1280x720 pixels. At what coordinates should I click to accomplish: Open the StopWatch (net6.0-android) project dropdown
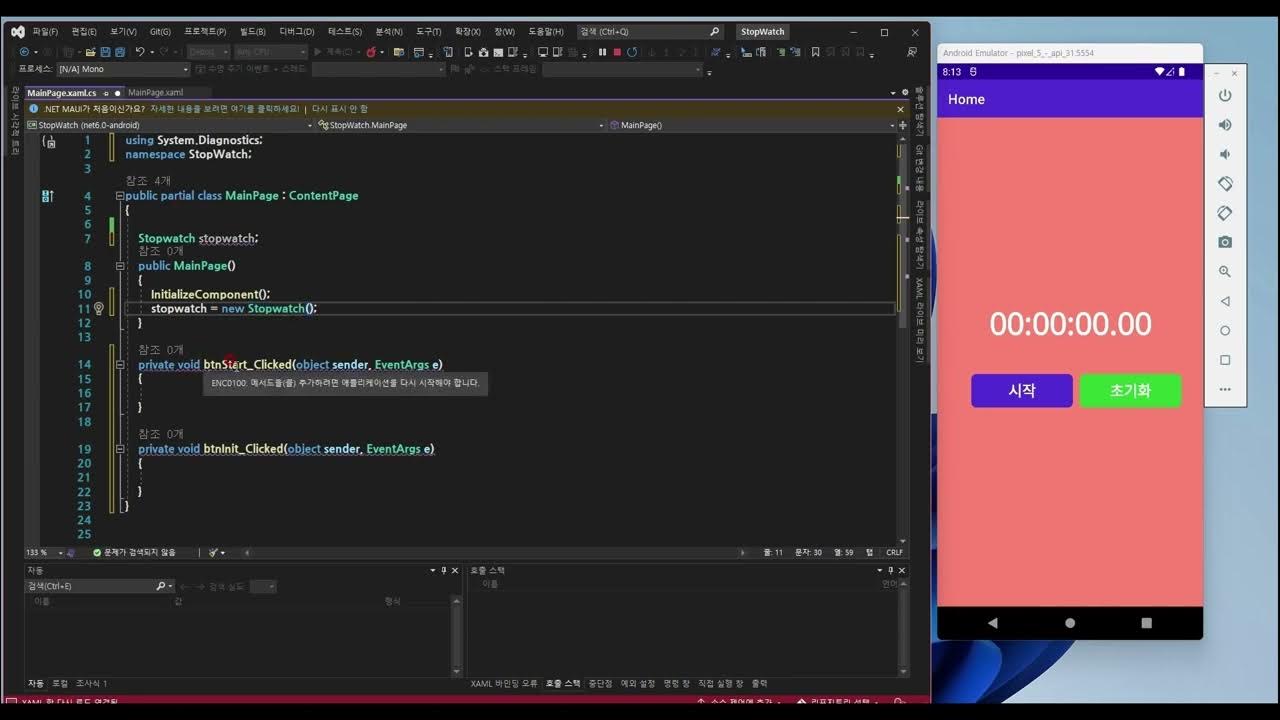pyautogui.click(x=169, y=125)
